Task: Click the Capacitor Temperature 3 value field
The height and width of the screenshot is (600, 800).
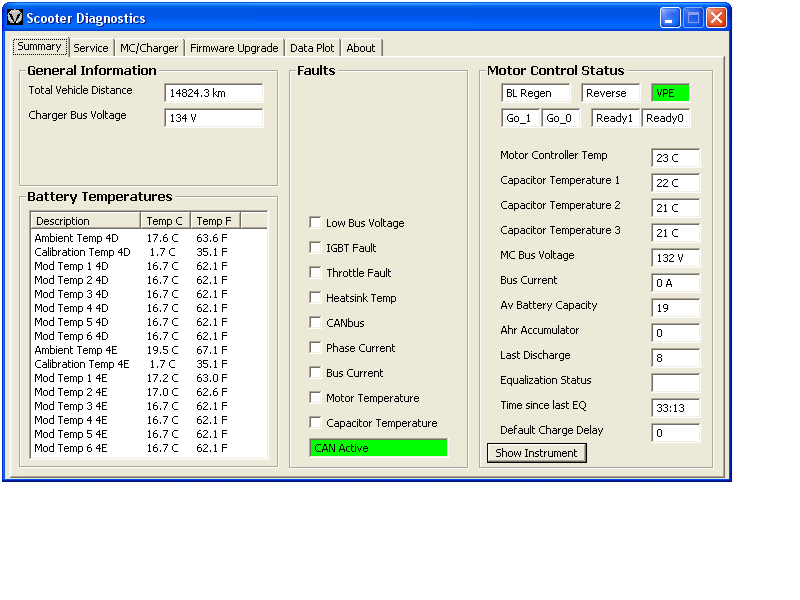Action: tap(676, 233)
